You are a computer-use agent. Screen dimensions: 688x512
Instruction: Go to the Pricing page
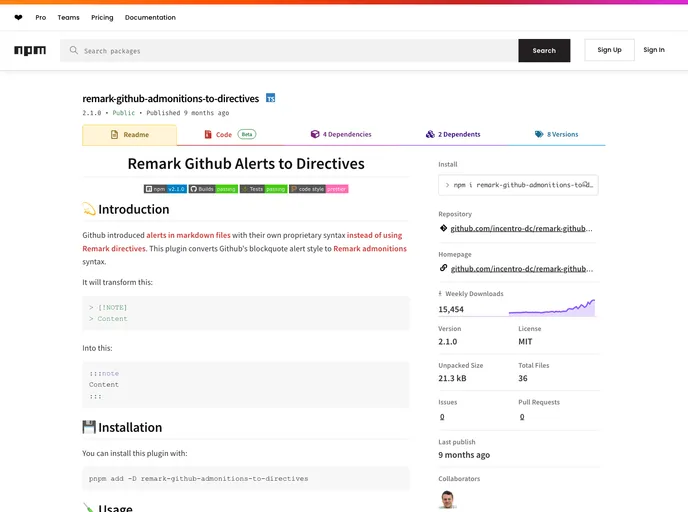pos(102,18)
